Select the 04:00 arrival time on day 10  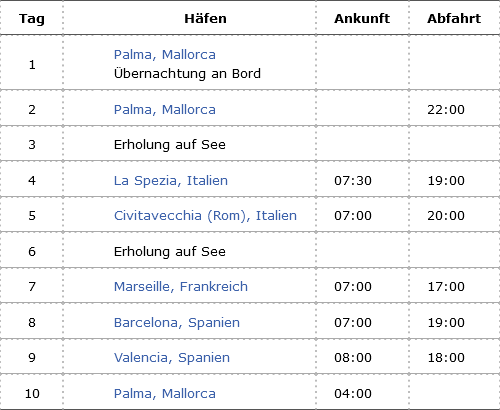pyautogui.click(x=353, y=394)
